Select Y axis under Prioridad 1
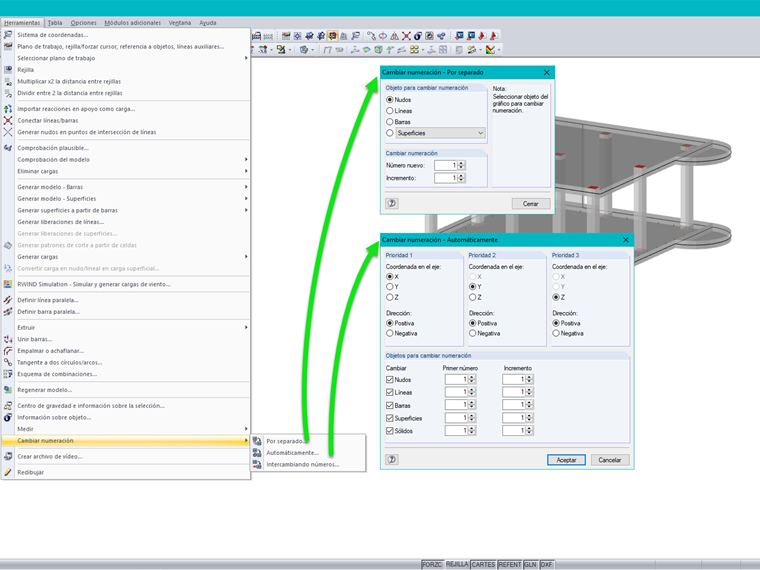Image resolution: width=760 pixels, height=570 pixels. click(390, 286)
